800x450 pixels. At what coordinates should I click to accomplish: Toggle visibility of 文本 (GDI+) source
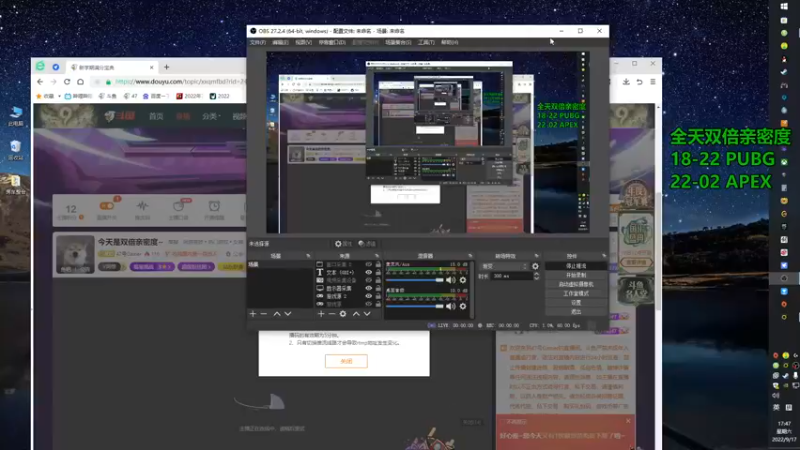click(368, 272)
